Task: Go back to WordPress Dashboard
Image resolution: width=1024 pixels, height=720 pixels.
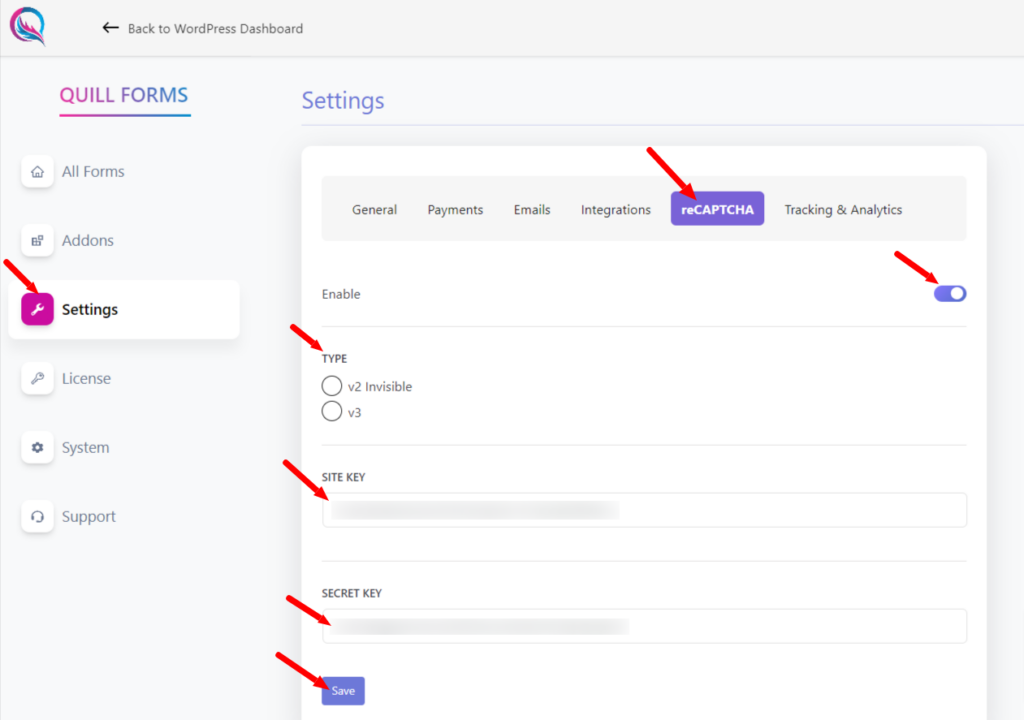Action: [x=215, y=28]
